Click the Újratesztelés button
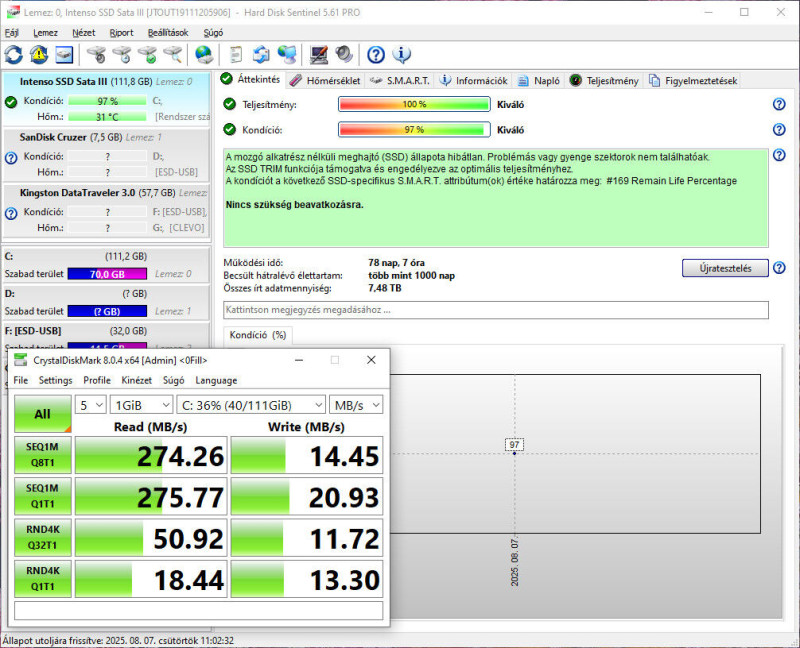 coord(725,268)
